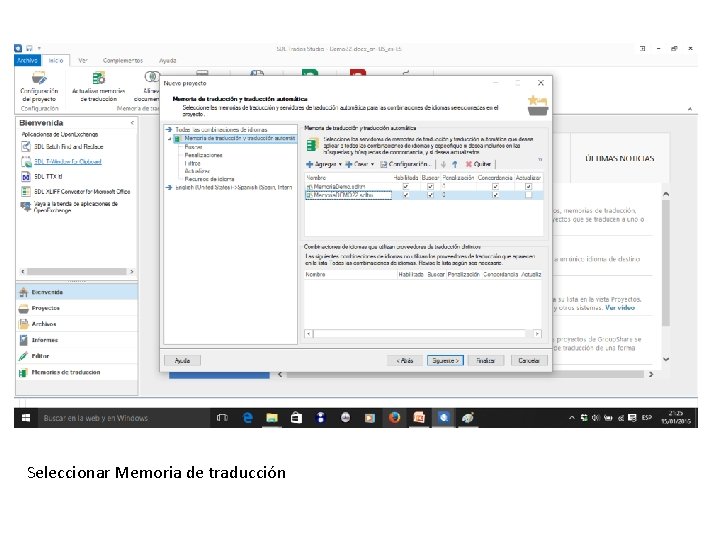Toggle Buscar checkbox for MemoriaDemo.sdltm

click(x=430, y=186)
